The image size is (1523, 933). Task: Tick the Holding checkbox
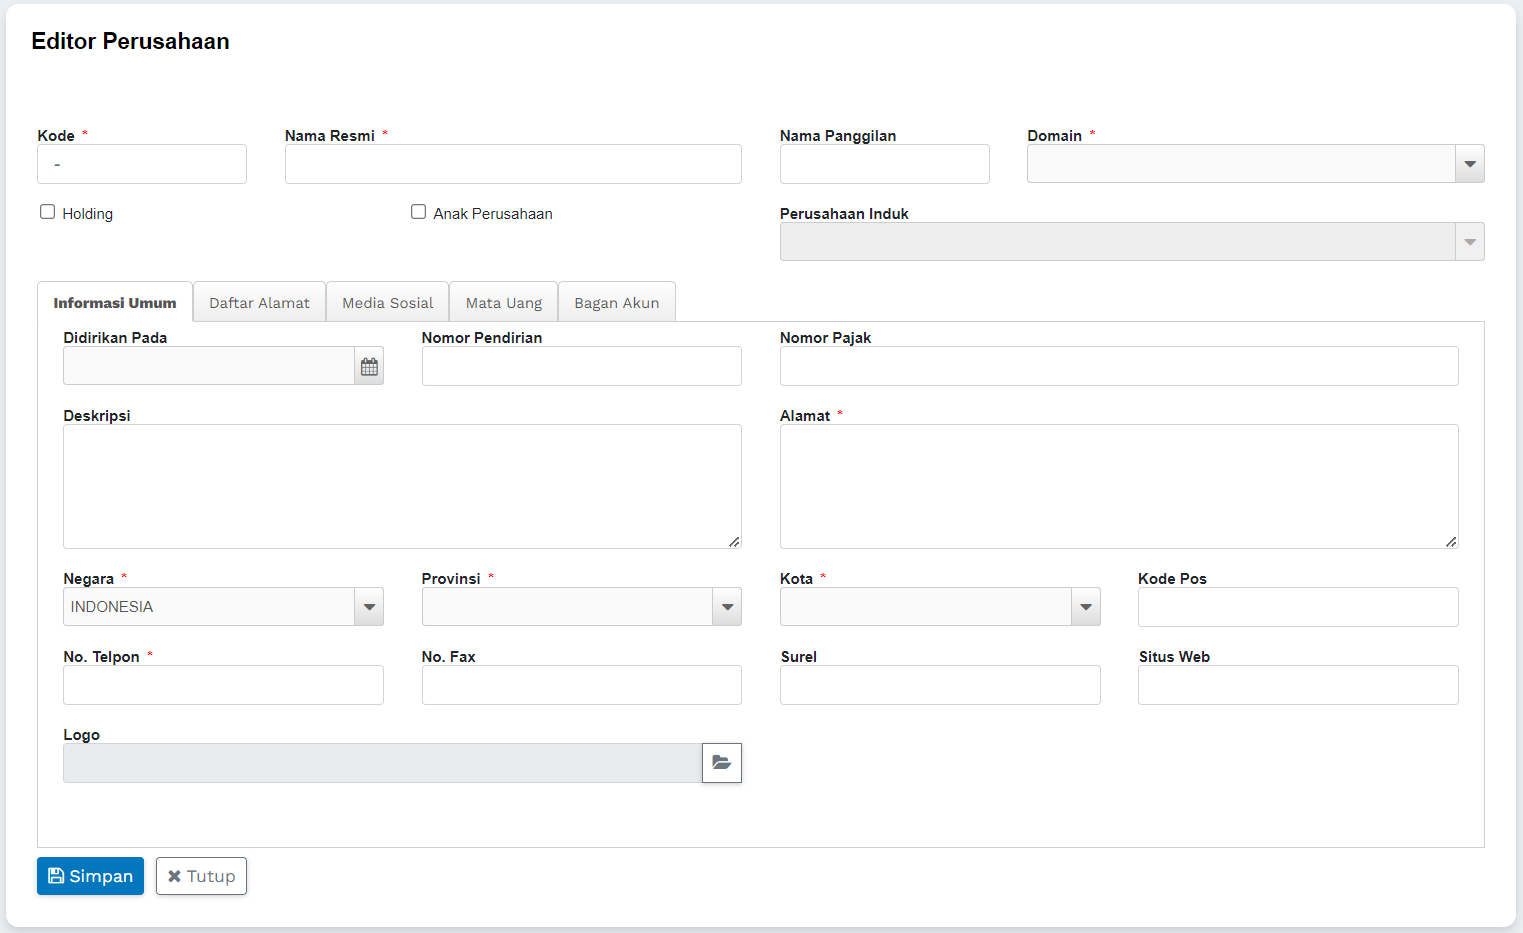(x=47, y=212)
